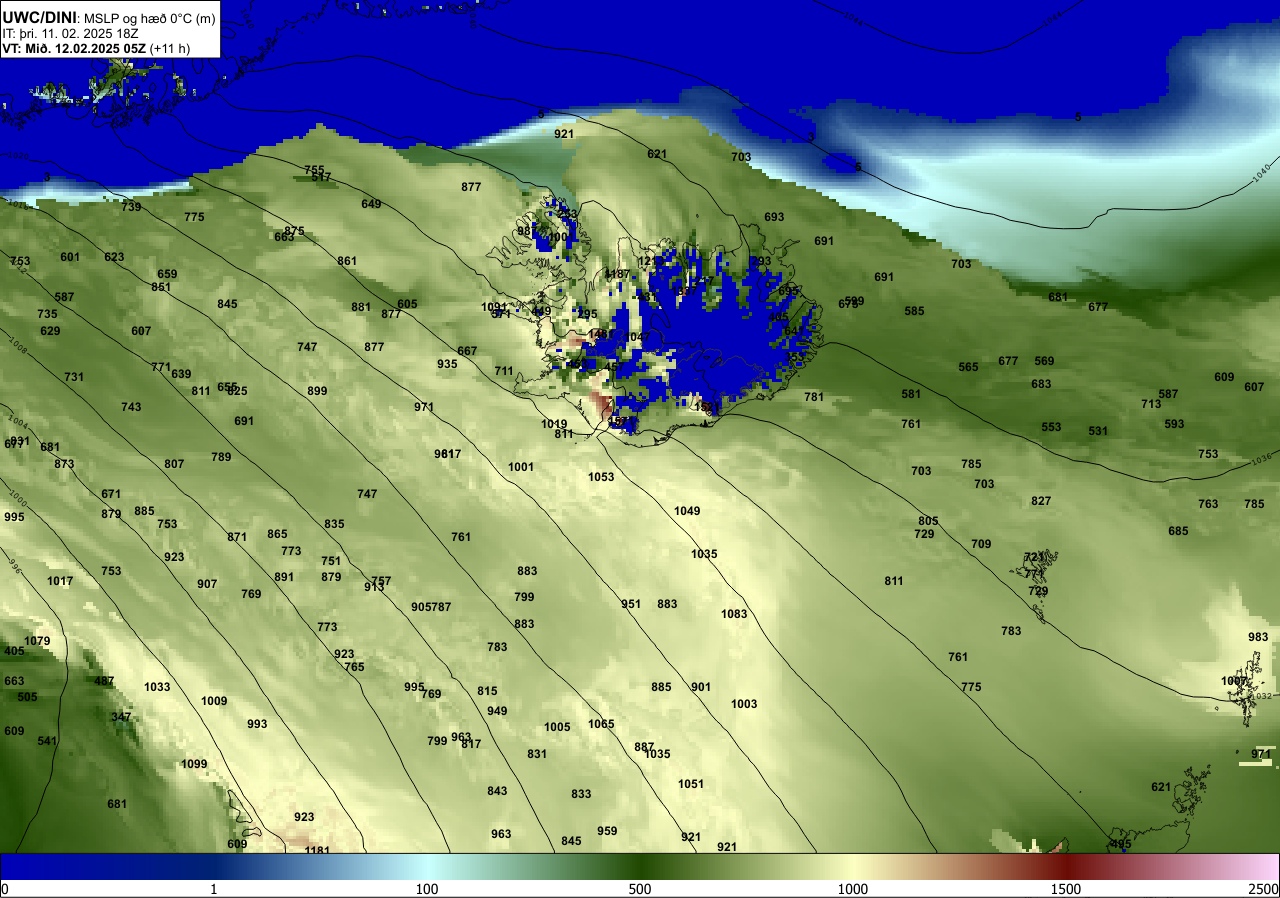Viewport: 1280px width, 898px height.
Task: Click the map value 1001
Action: 521,467
